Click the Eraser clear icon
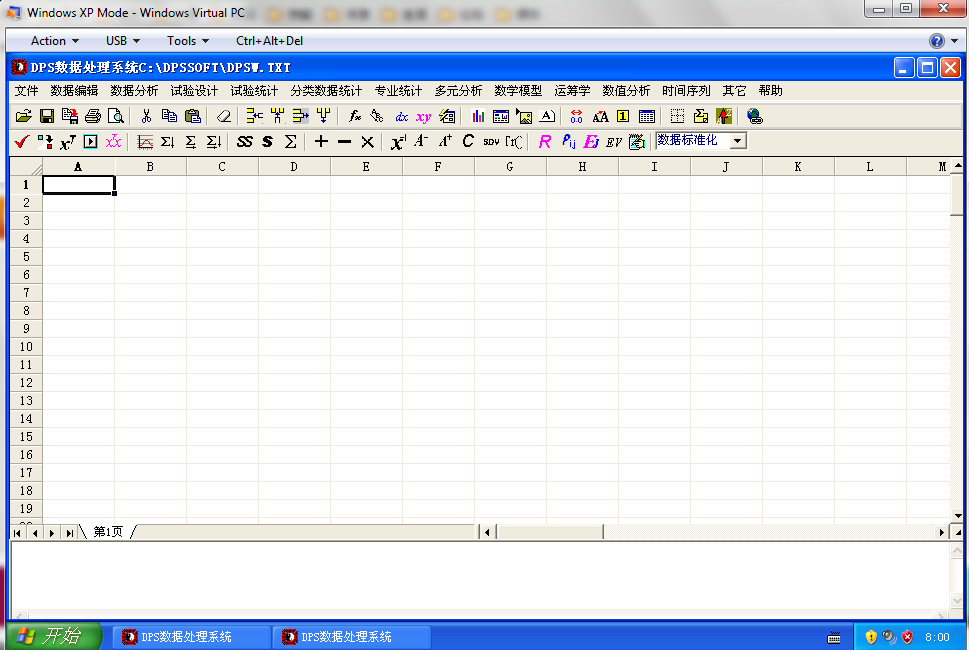The width and height of the screenshot is (969, 650). [224, 116]
